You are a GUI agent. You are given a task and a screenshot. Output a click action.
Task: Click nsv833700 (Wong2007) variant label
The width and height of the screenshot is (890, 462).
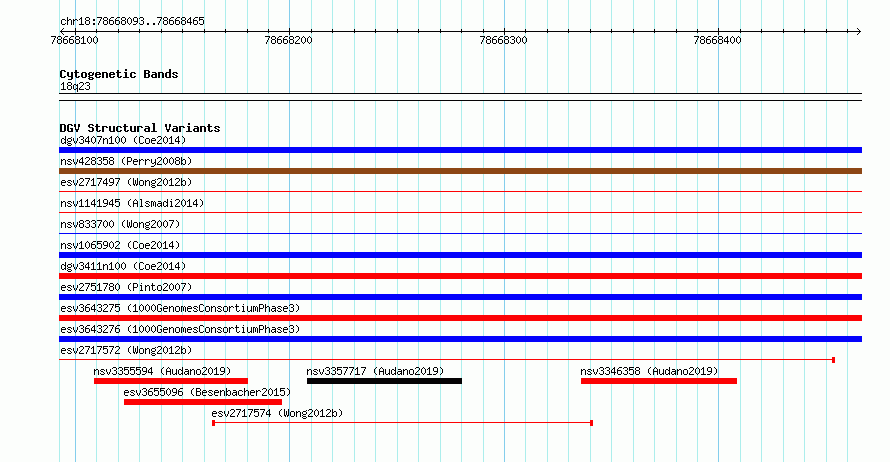point(120,224)
